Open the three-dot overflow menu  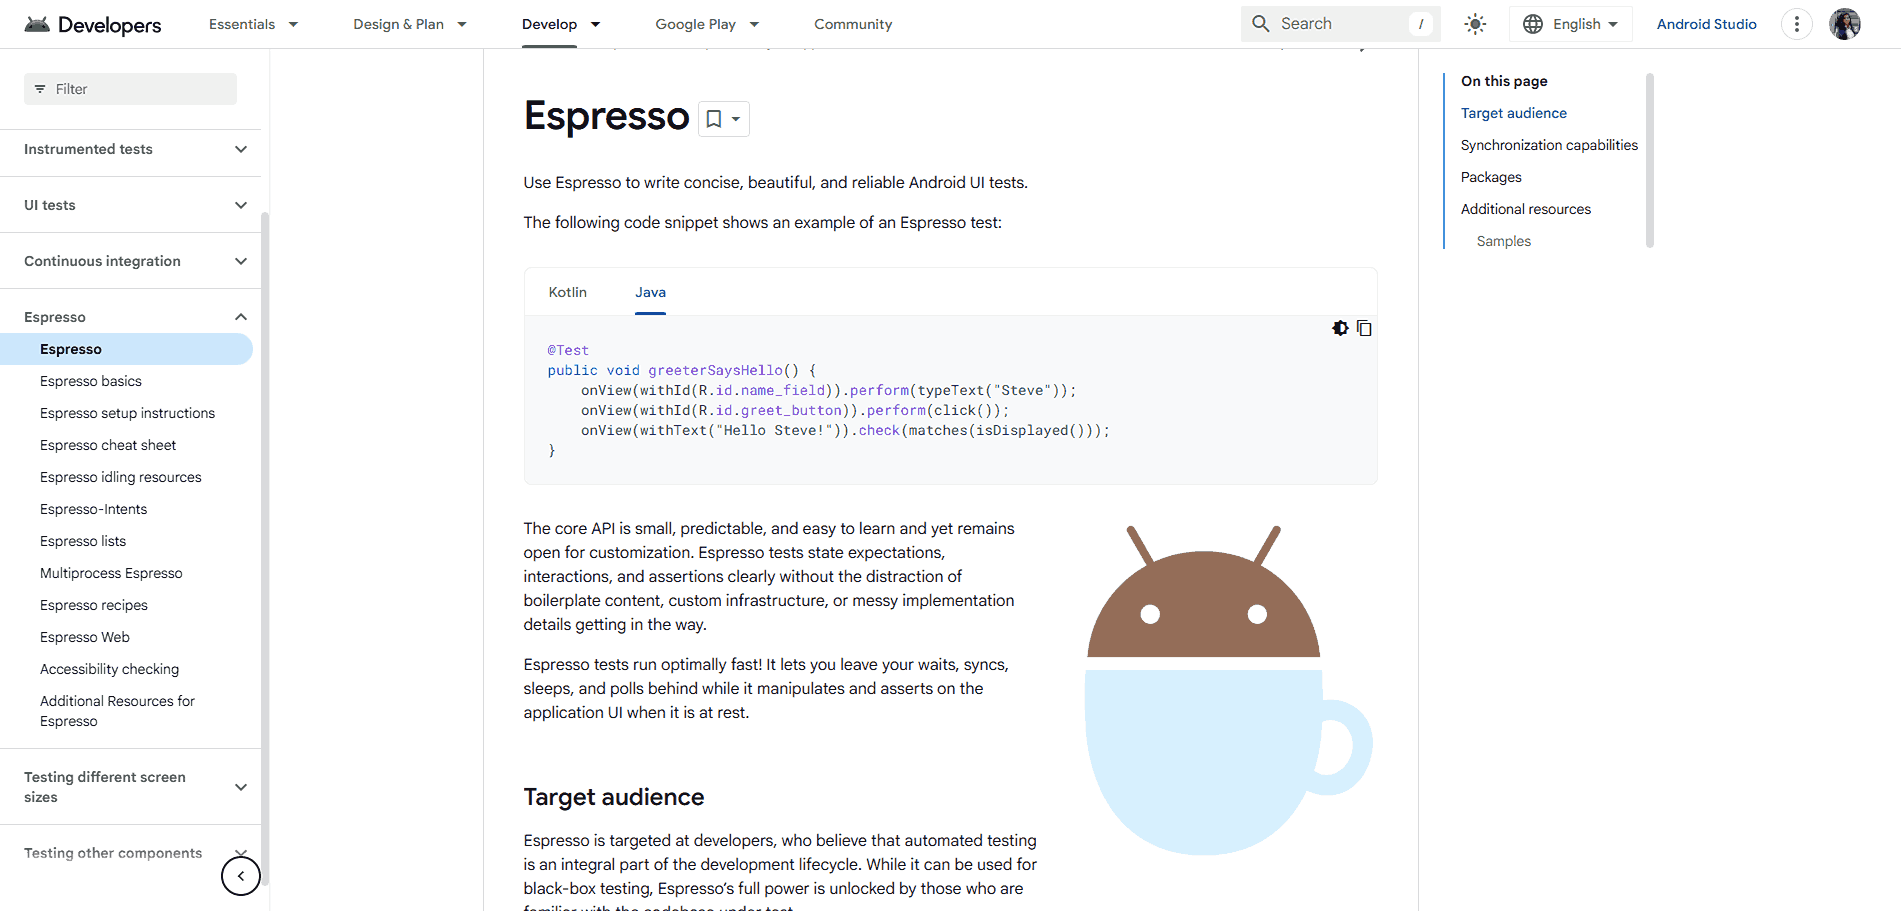click(x=1796, y=23)
